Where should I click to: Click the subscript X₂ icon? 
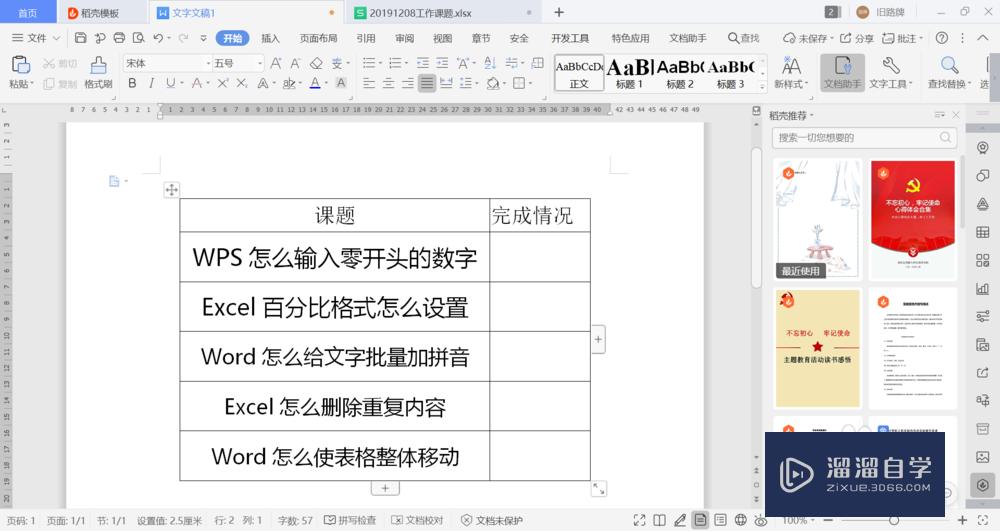click(x=242, y=83)
